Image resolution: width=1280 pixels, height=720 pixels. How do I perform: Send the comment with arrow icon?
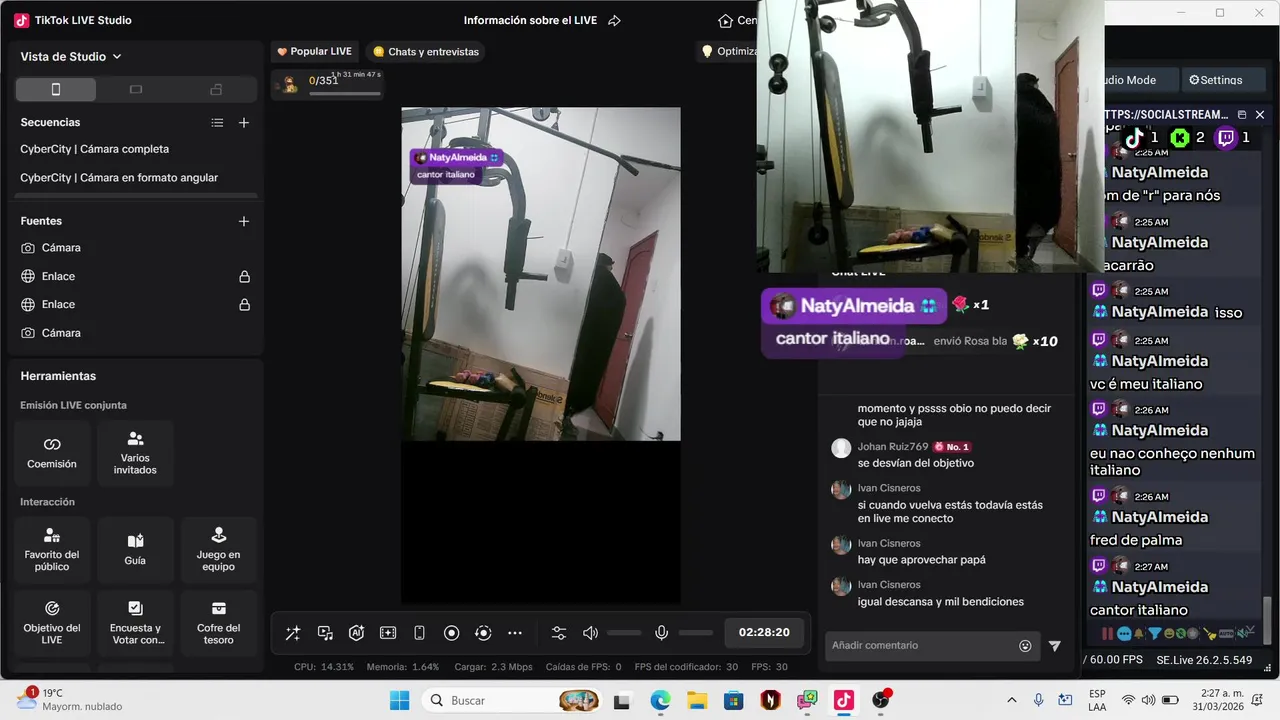[x=1054, y=646]
